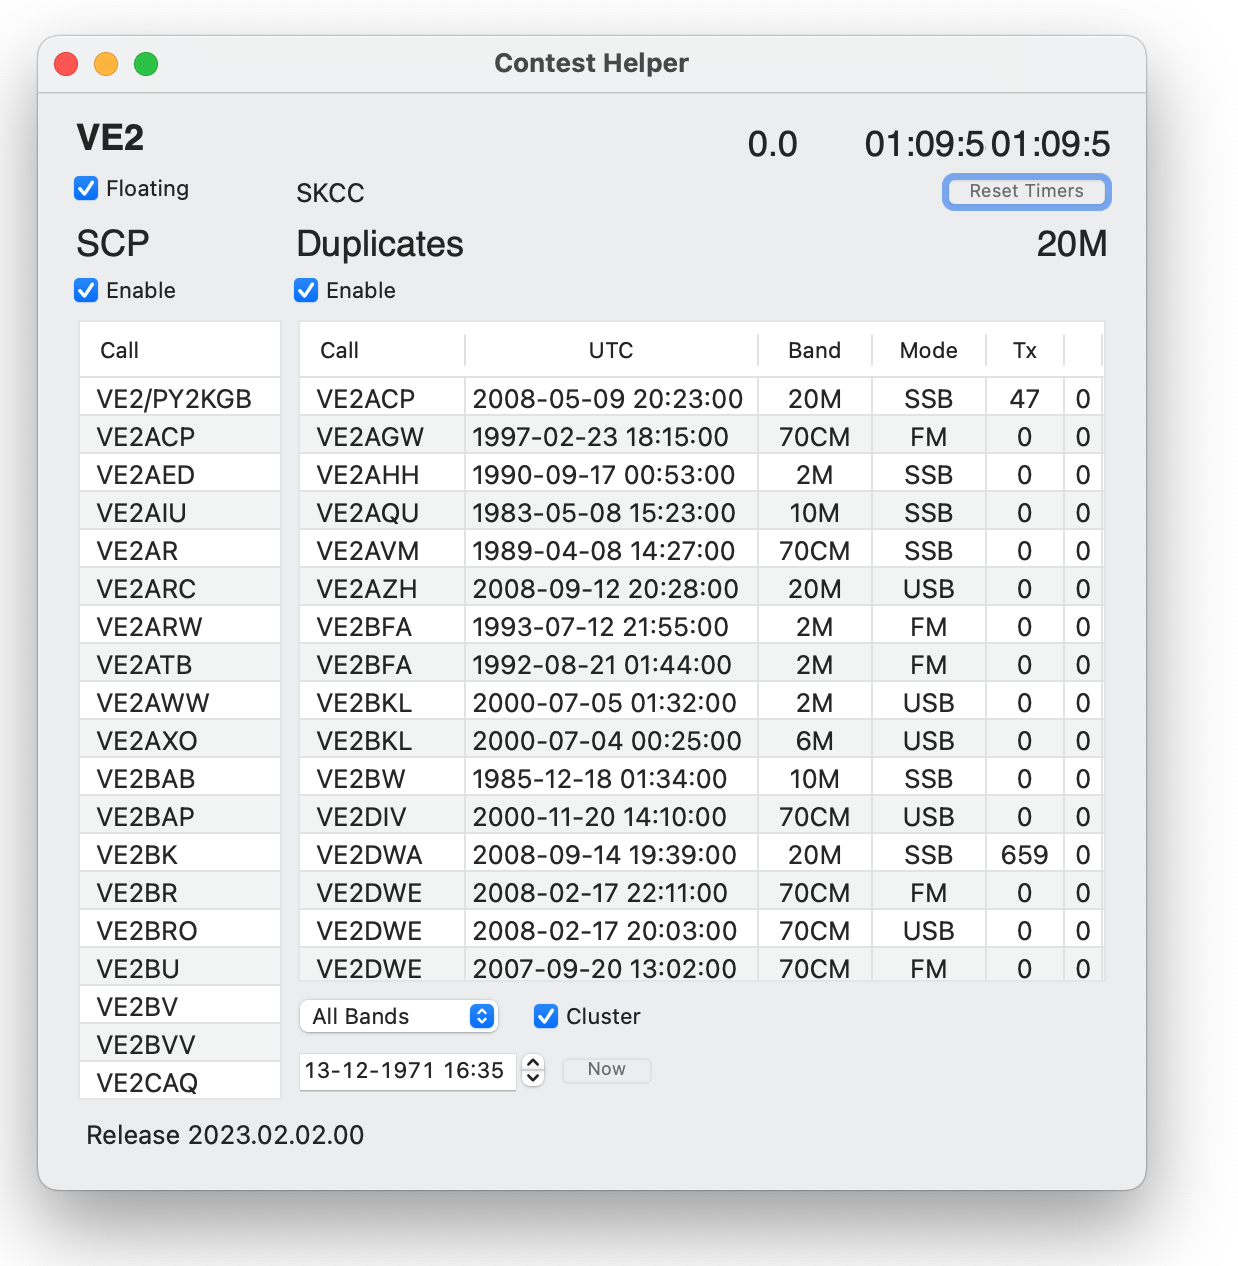Viewport: 1238px width, 1266px height.
Task: Select VE2BRO in the SCP call list
Action: tap(148, 931)
